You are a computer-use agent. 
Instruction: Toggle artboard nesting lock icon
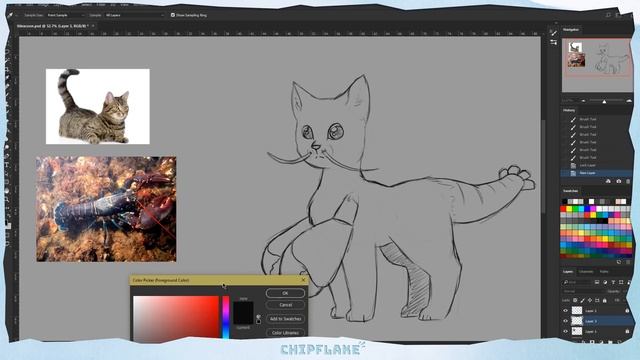point(597,300)
